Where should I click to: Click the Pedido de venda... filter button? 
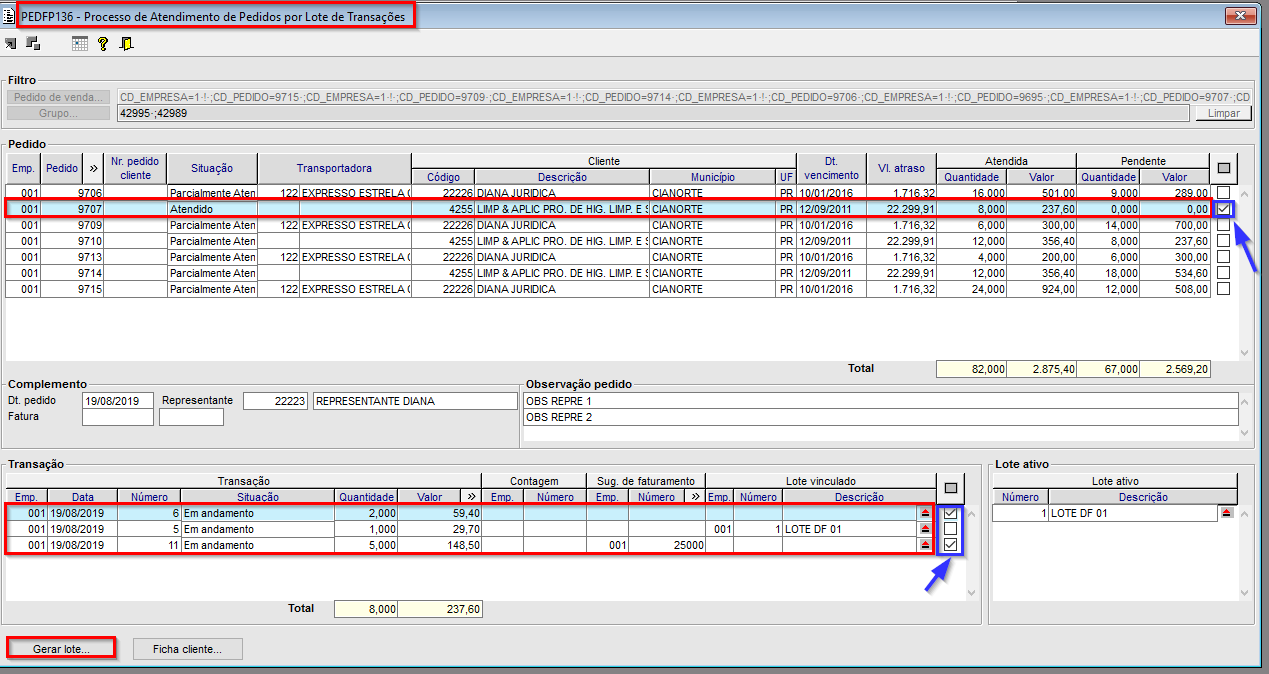(59, 97)
